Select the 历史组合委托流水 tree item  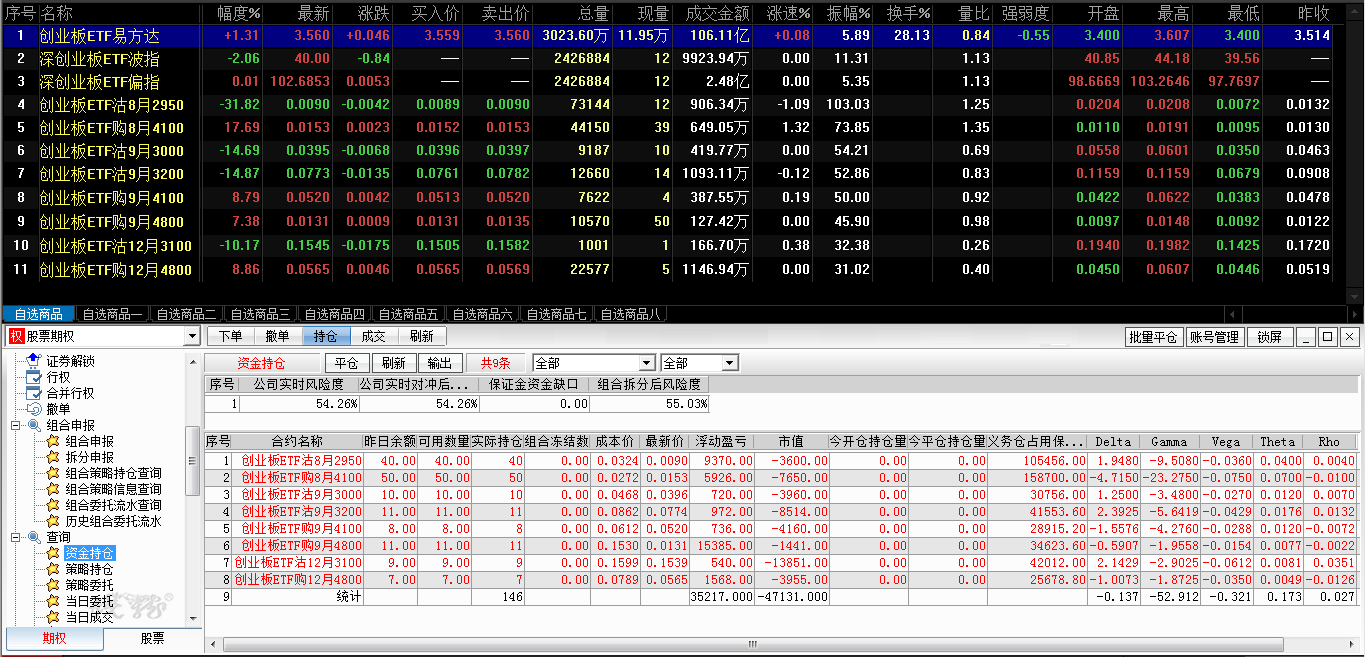[113, 521]
